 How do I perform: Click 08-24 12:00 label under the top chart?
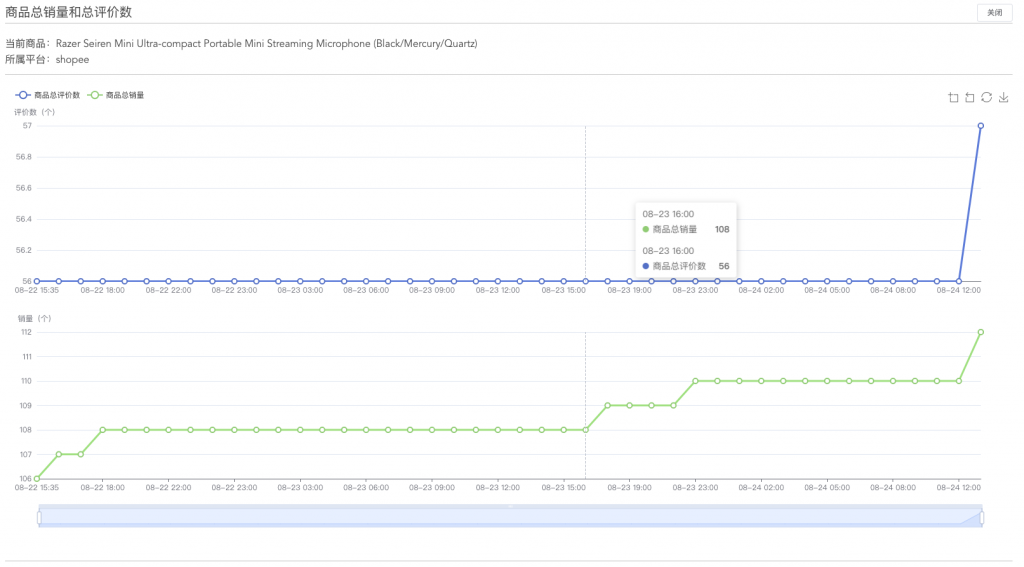point(959,291)
